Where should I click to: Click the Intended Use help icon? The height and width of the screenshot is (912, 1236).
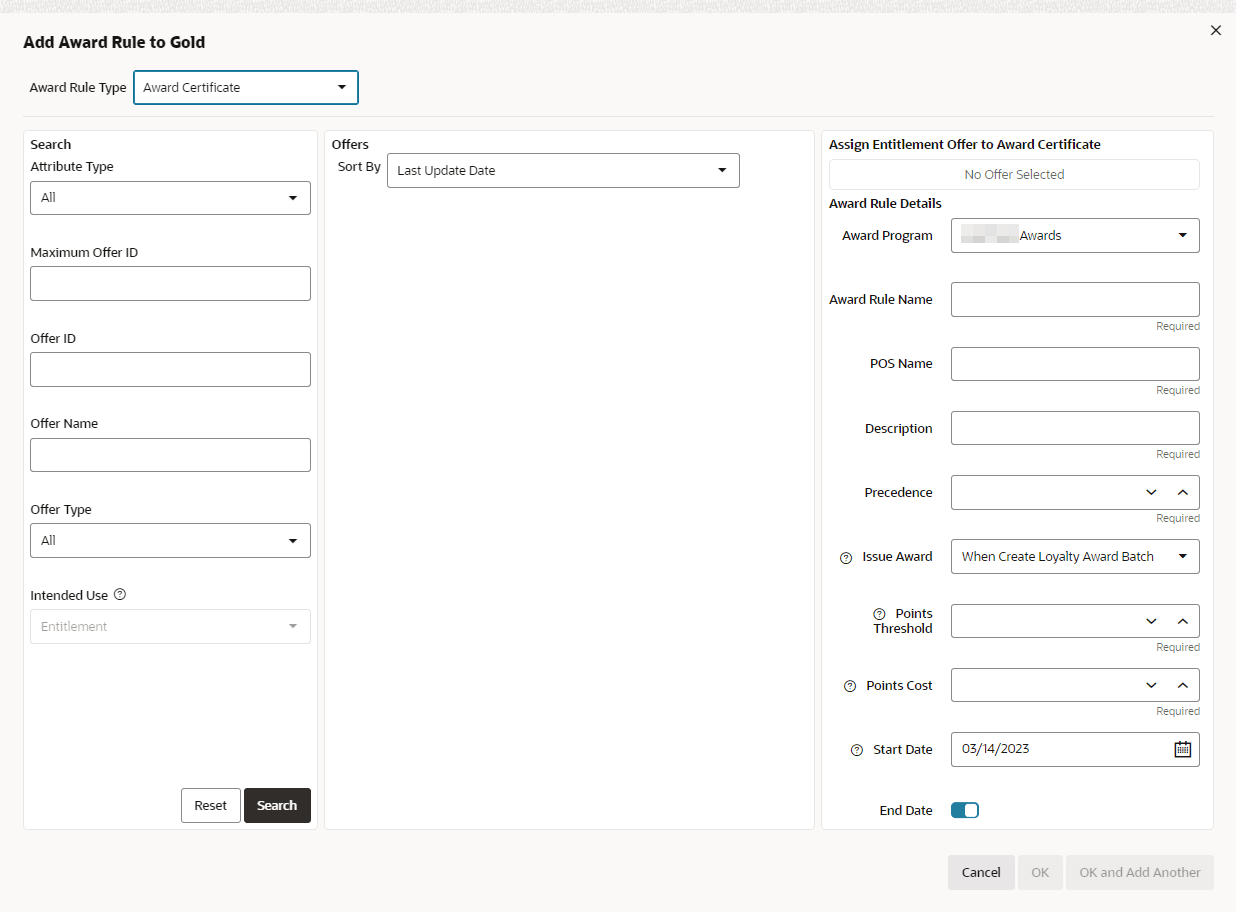pos(120,594)
